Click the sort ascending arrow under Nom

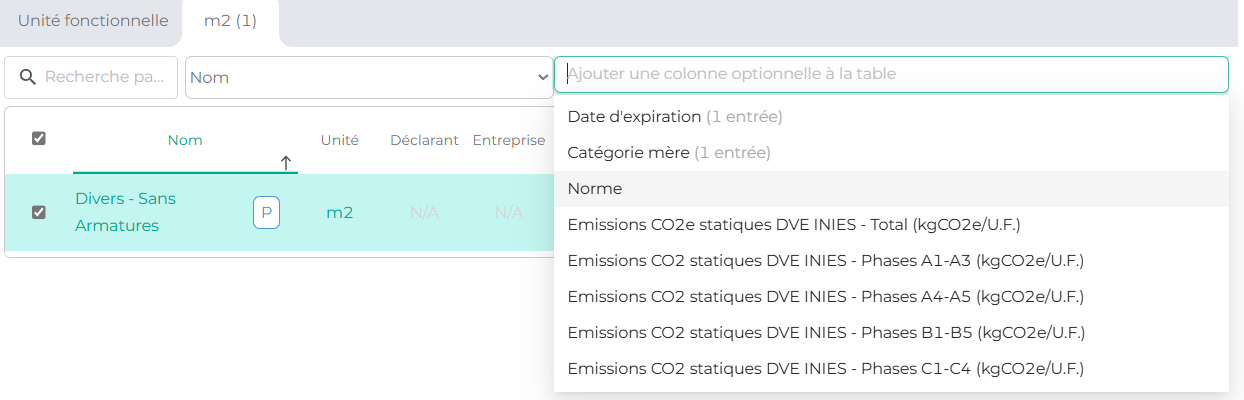tap(286, 162)
